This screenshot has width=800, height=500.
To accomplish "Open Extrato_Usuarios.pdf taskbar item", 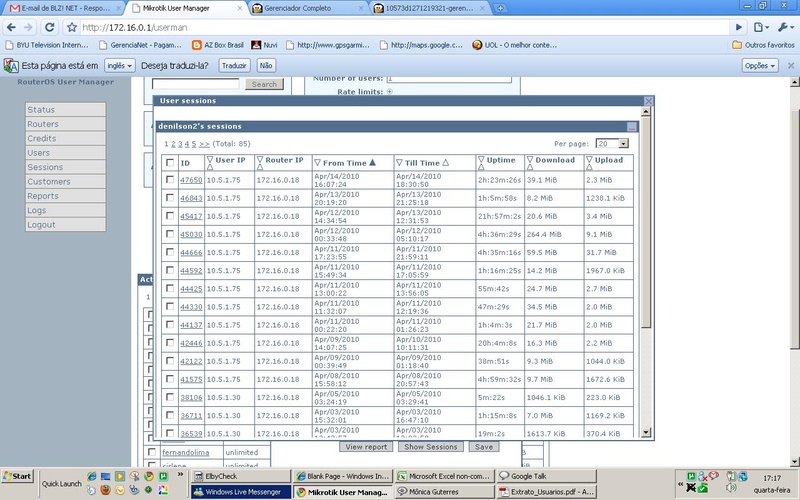I will point(546,492).
